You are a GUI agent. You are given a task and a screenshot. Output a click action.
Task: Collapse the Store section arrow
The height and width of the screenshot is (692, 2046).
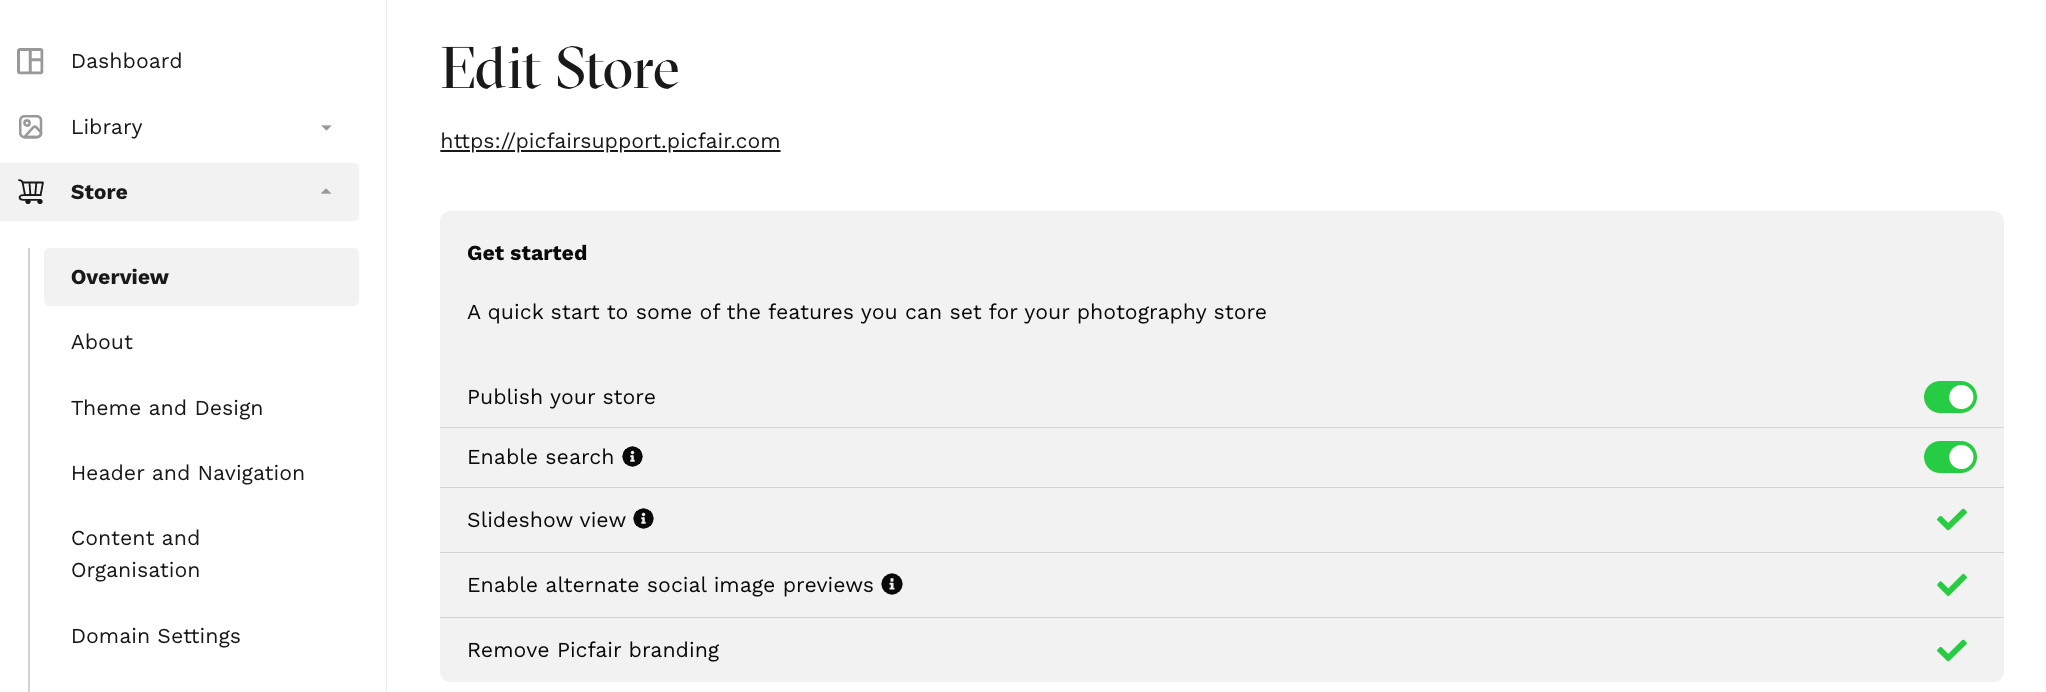pyautogui.click(x=326, y=191)
